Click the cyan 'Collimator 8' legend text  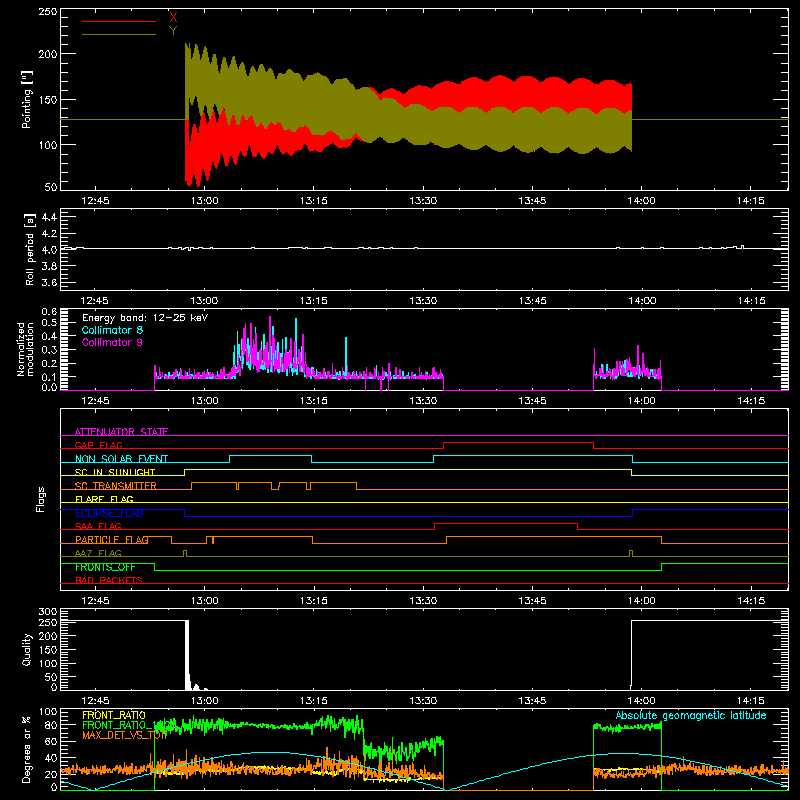pos(112,330)
